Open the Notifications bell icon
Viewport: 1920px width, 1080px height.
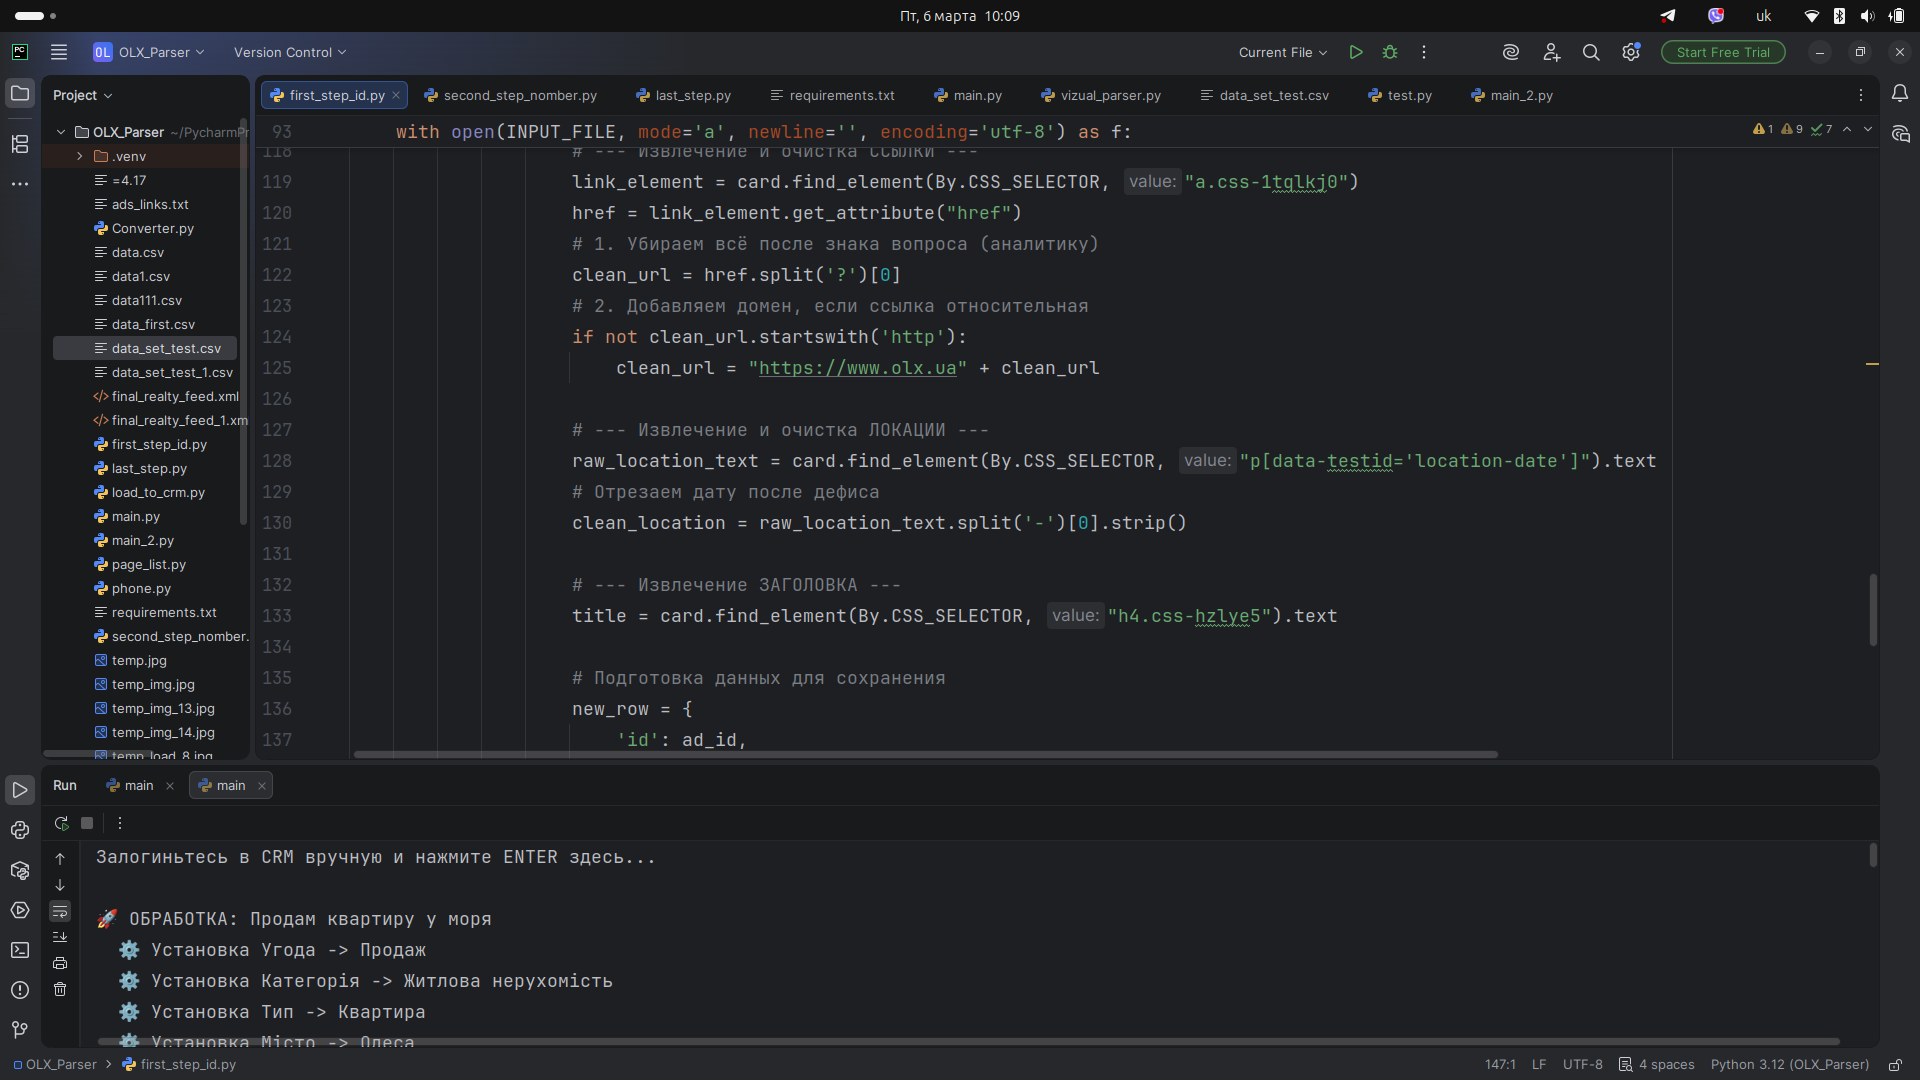pyautogui.click(x=1900, y=93)
